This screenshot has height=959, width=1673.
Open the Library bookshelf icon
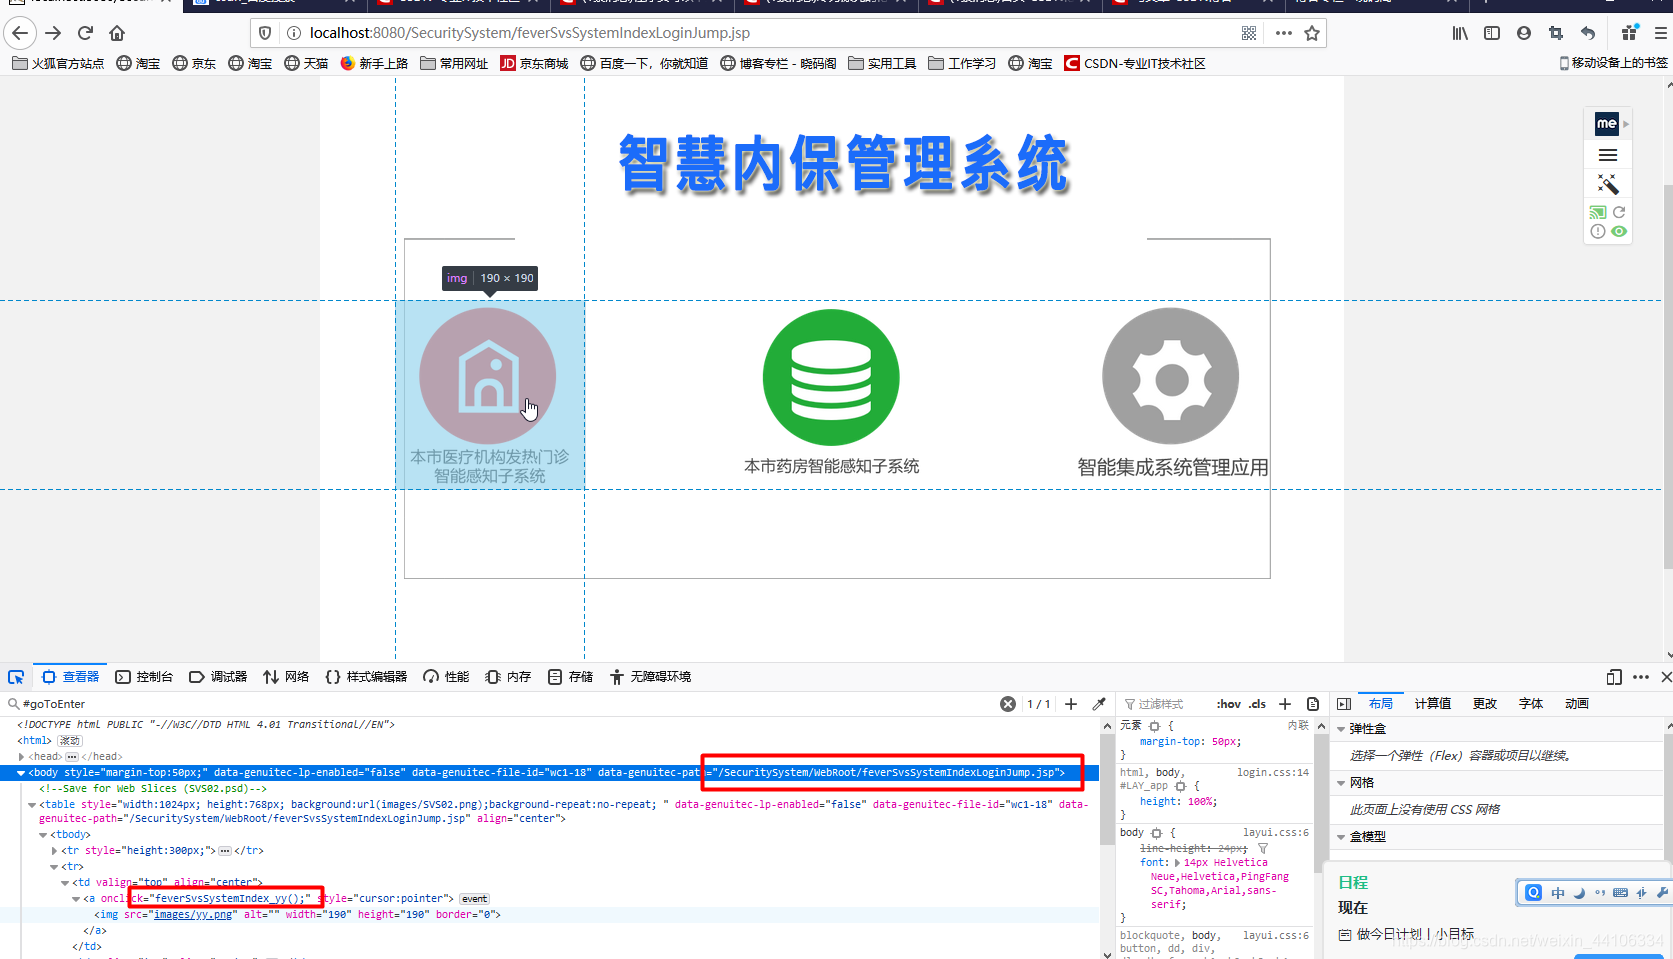1460,33
